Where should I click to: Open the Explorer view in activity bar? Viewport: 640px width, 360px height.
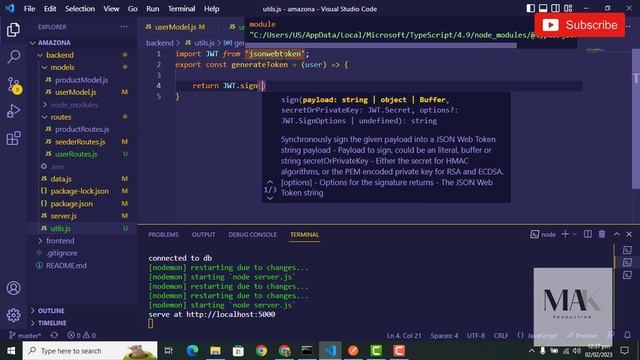pyautogui.click(x=13, y=30)
